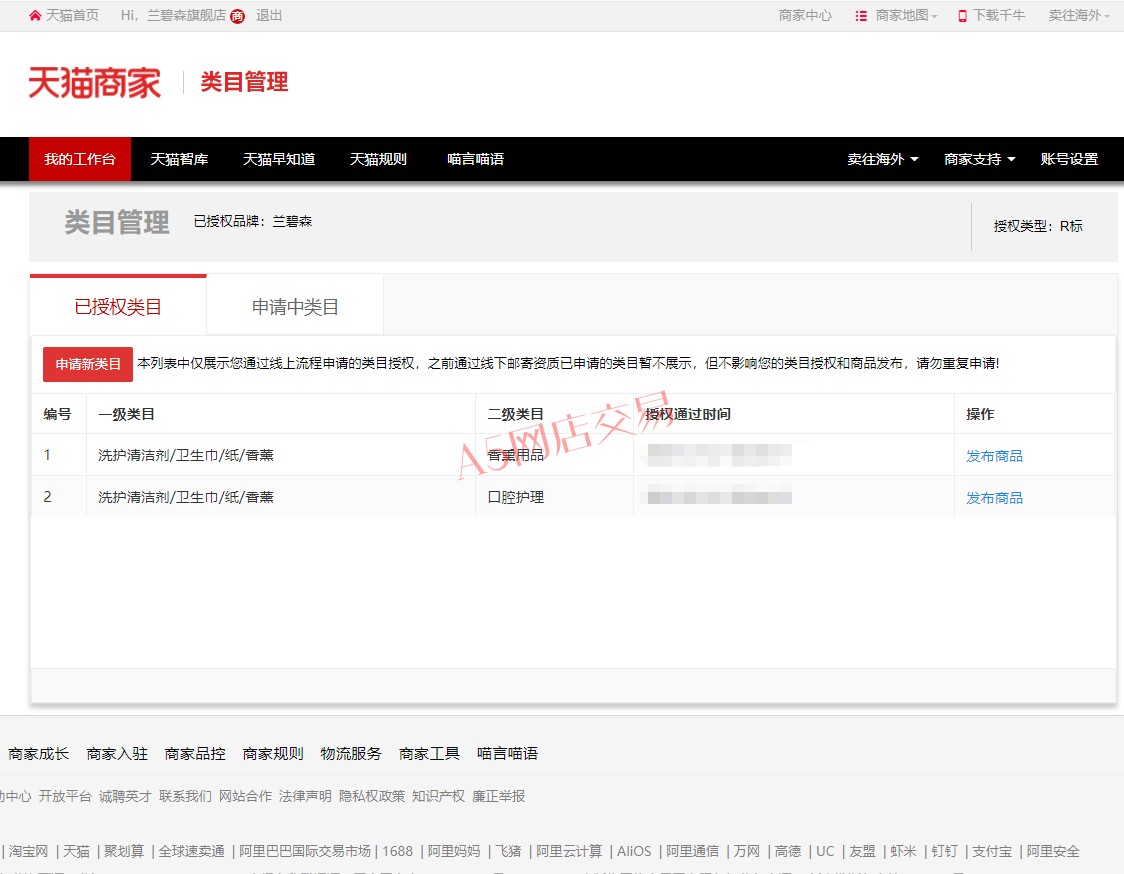1124x874 pixels.
Task: Click footer link 喵言喵语
Action: click(x=508, y=754)
